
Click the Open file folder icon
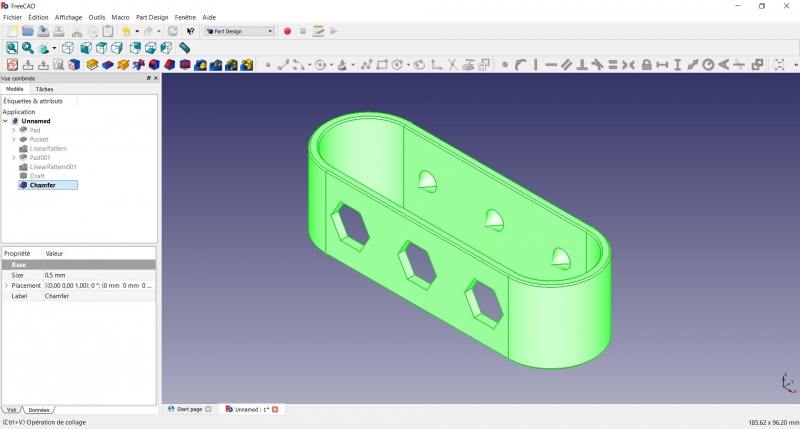point(28,31)
